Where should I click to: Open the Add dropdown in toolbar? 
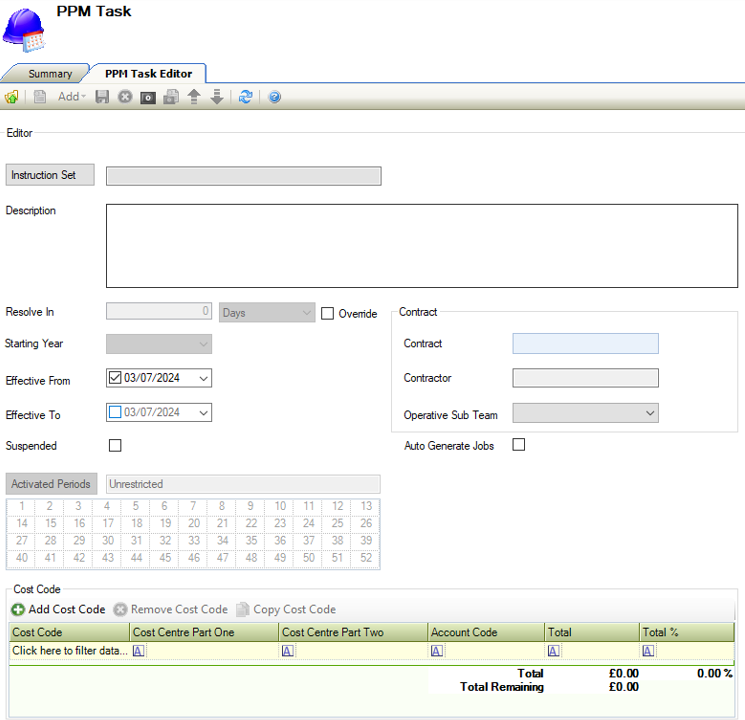pos(71,97)
